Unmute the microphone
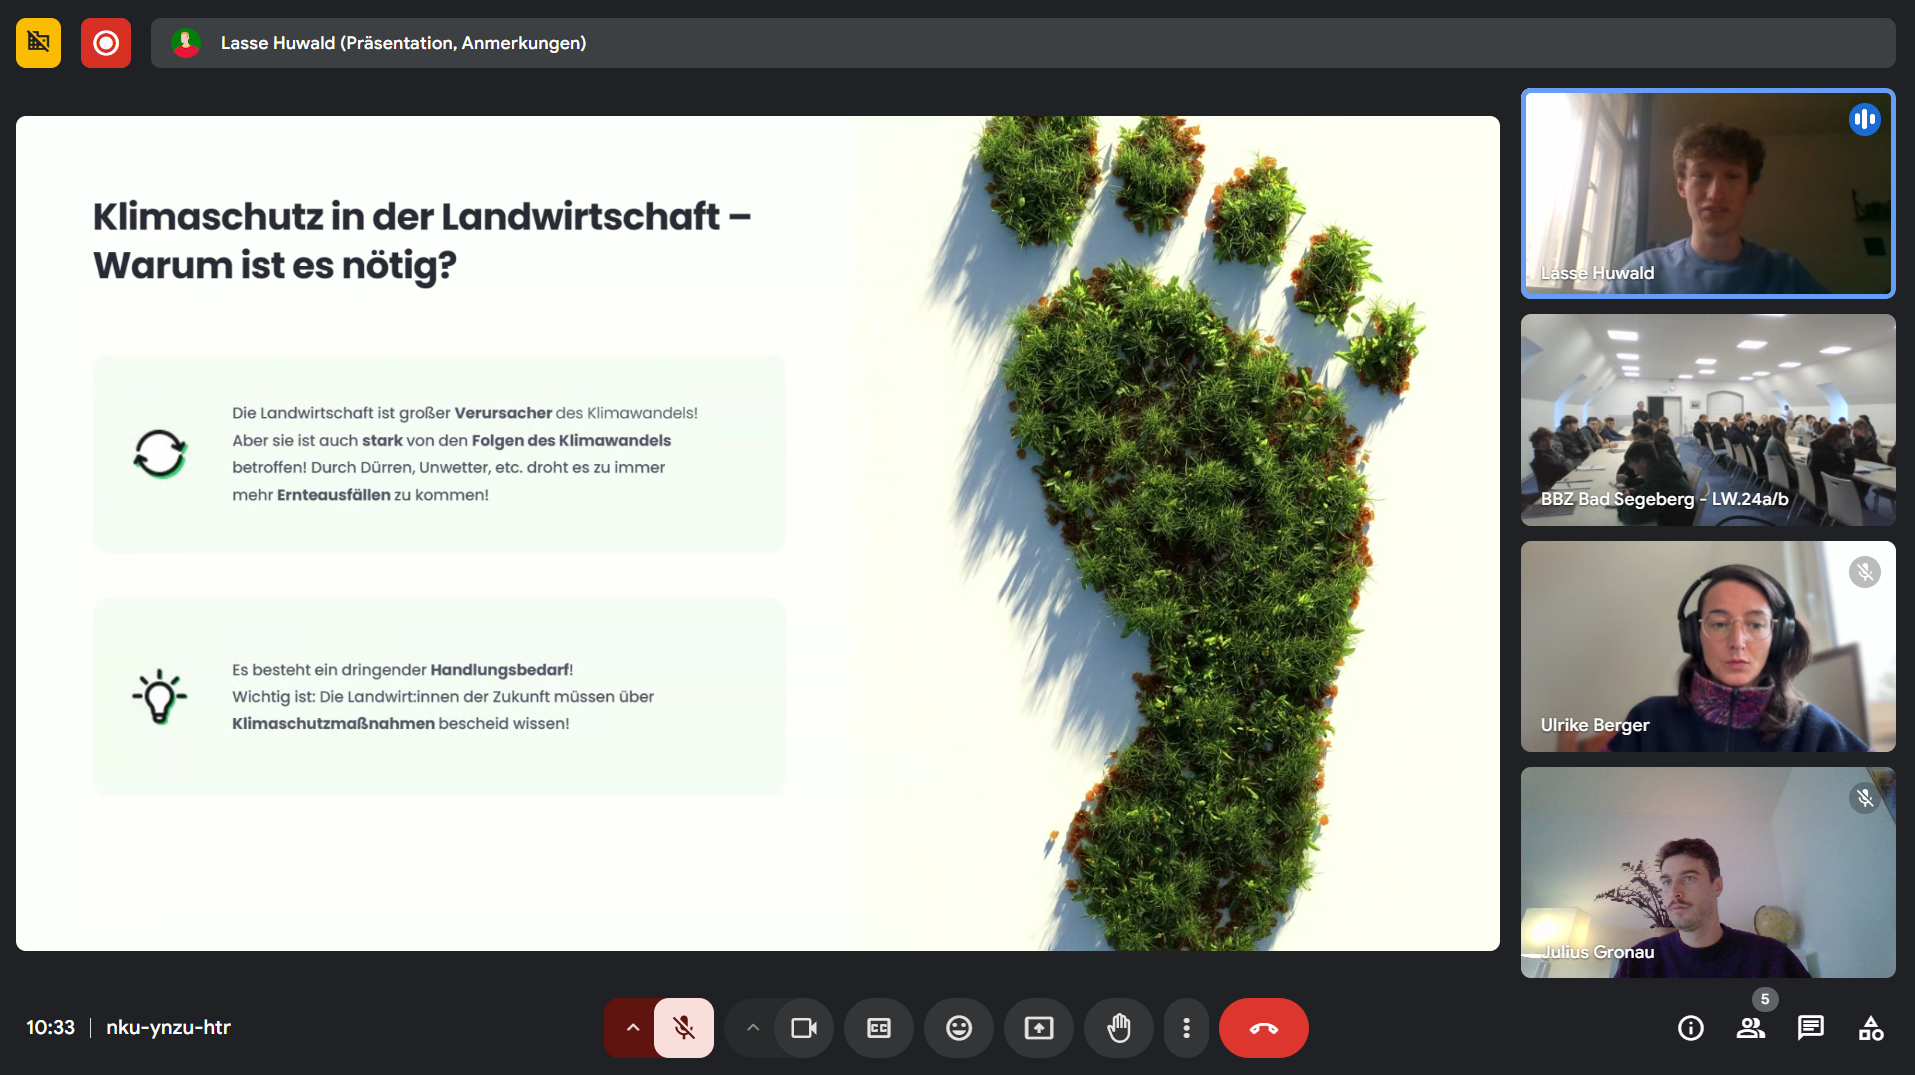Viewport: 1915px width, 1075px height. pyautogui.click(x=684, y=1028)
